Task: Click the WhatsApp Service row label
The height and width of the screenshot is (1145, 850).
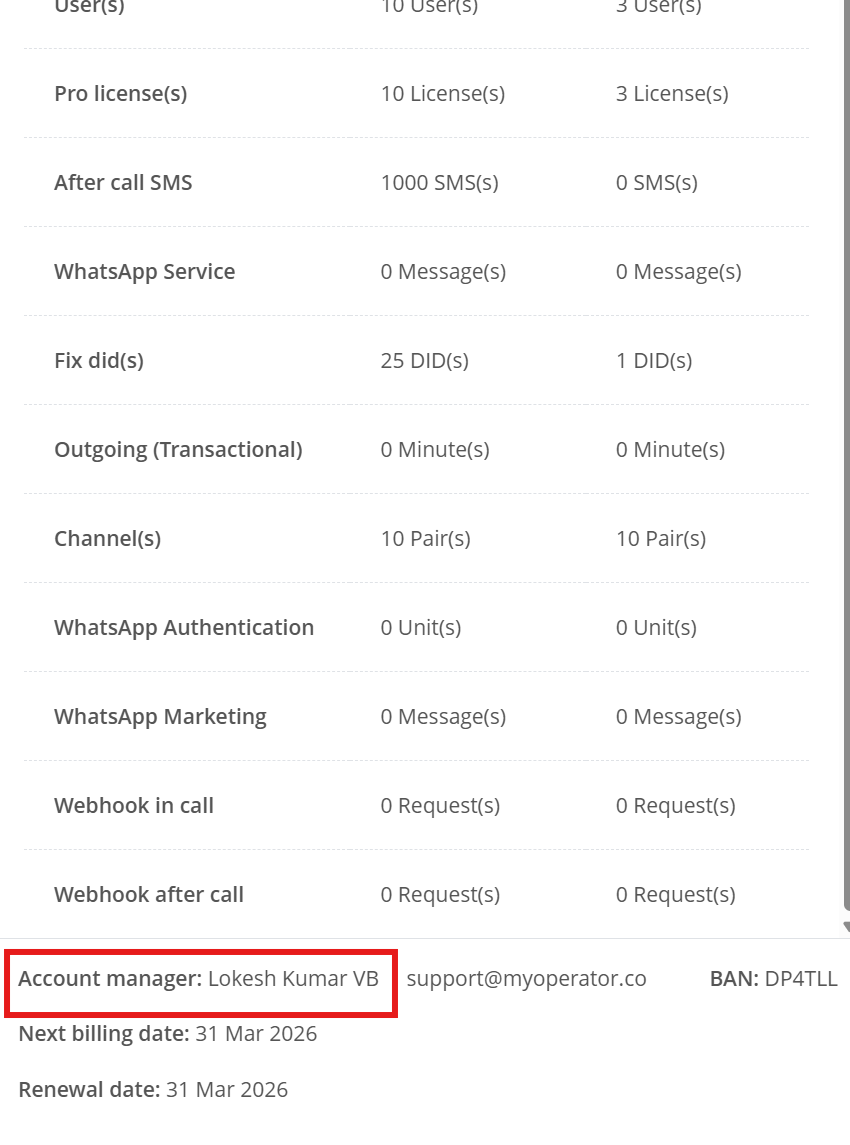Action: point(144,271)
